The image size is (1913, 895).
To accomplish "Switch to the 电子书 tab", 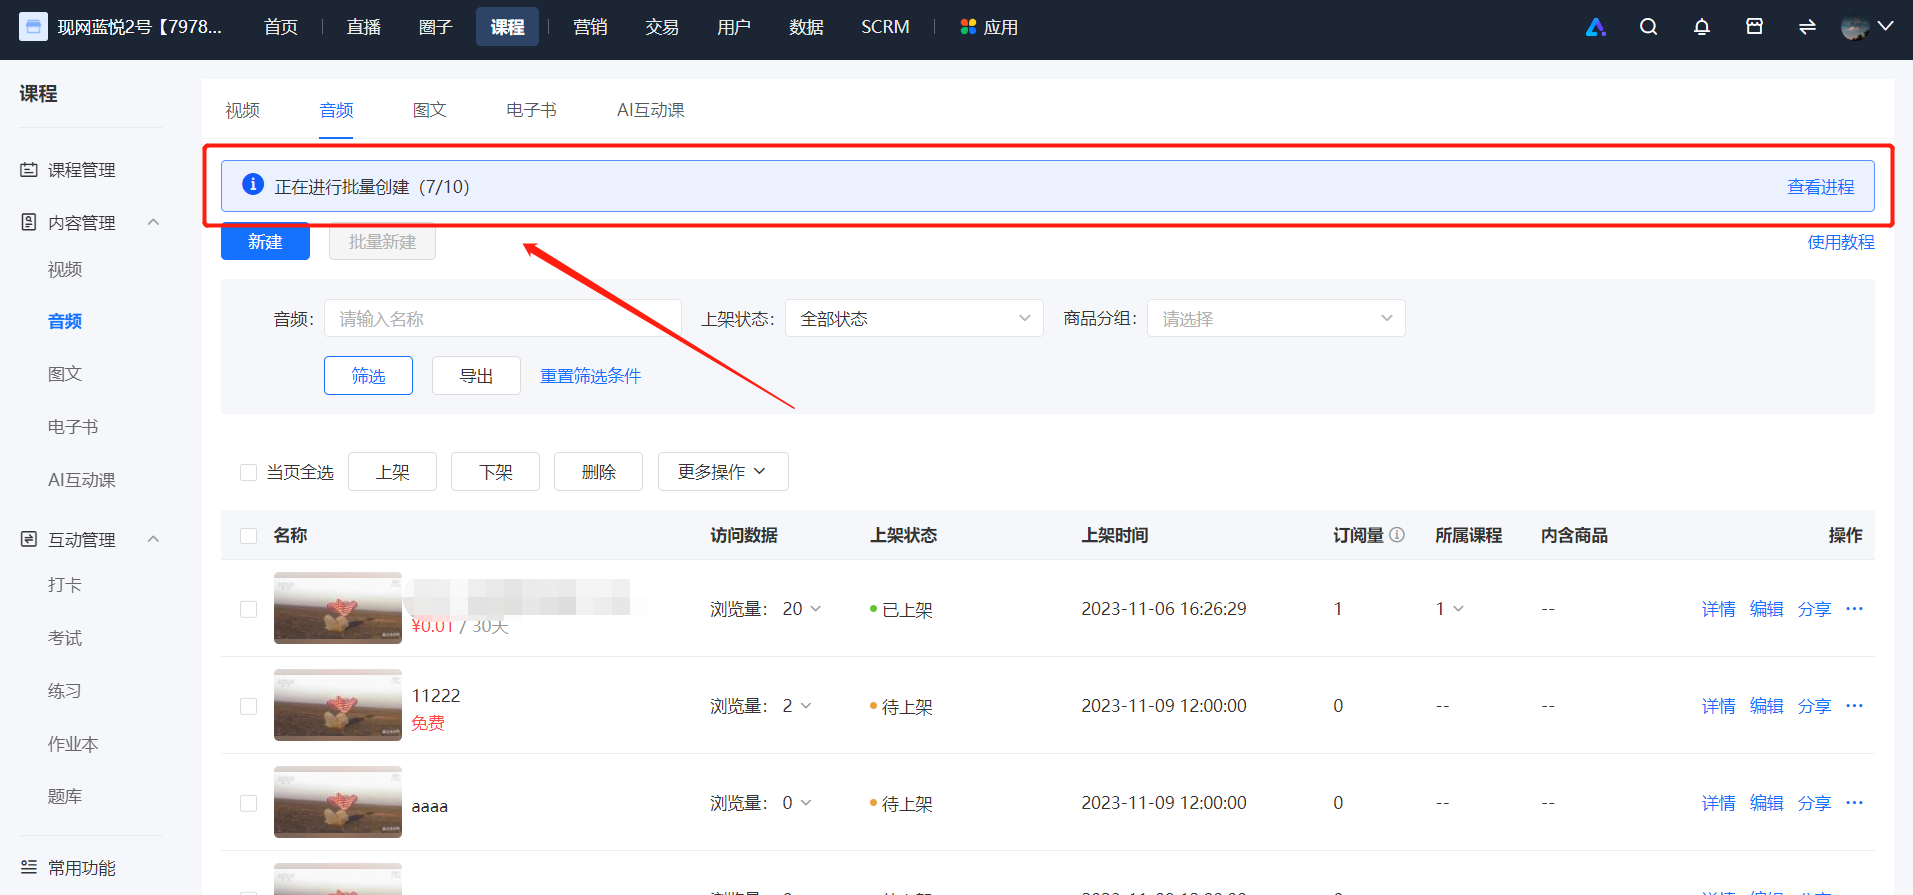I will coord(531,110).
